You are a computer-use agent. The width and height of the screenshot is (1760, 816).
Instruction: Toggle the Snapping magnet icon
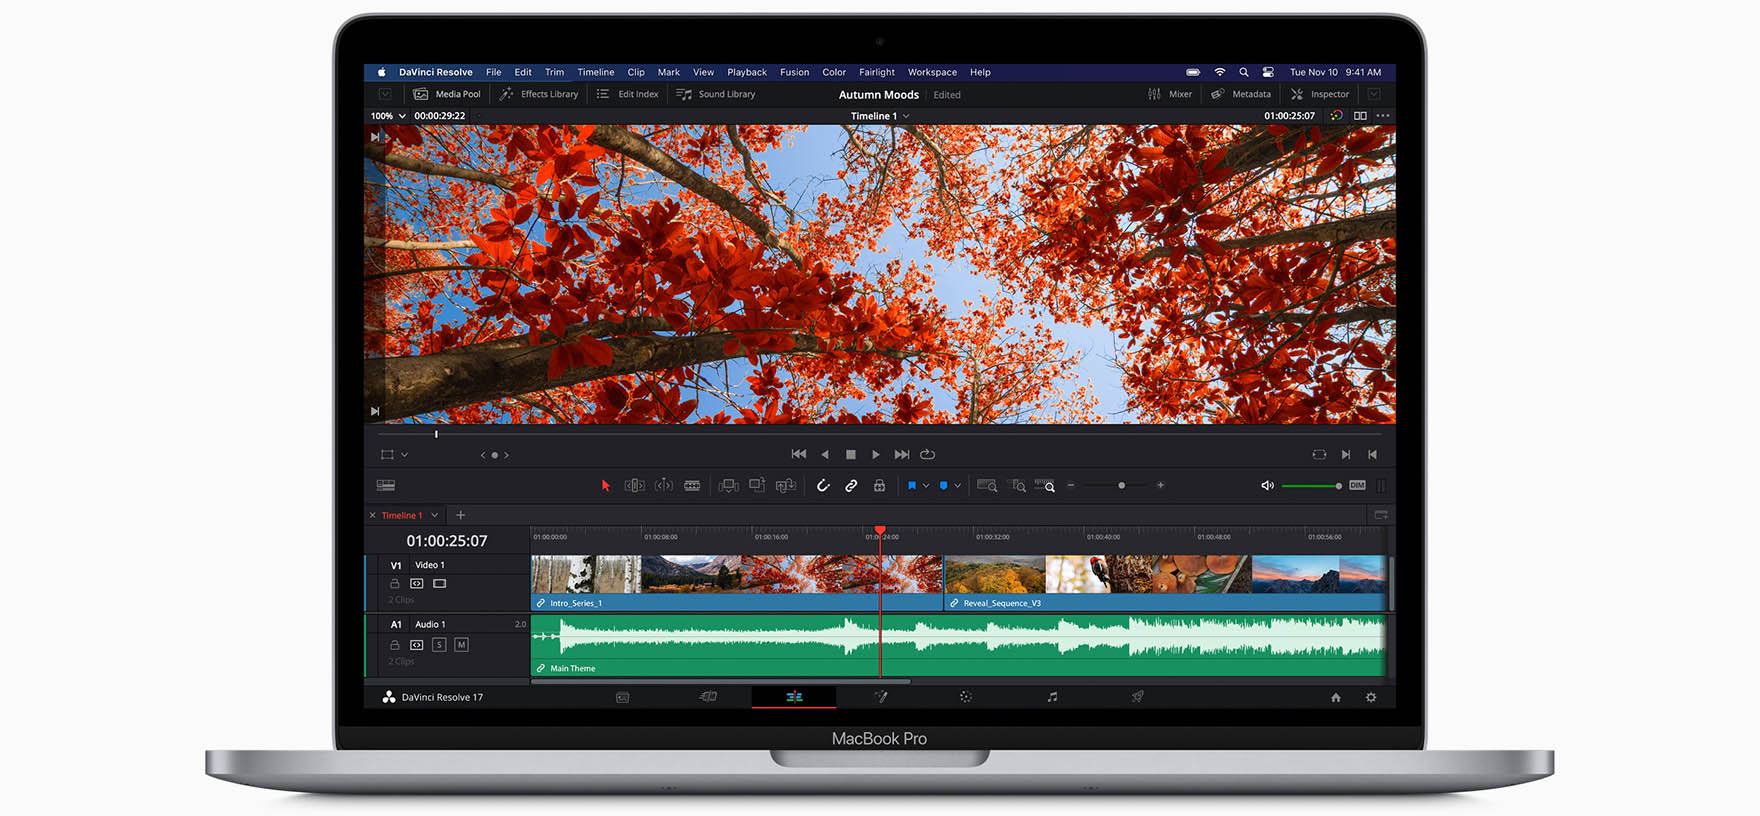click(822, 486)
